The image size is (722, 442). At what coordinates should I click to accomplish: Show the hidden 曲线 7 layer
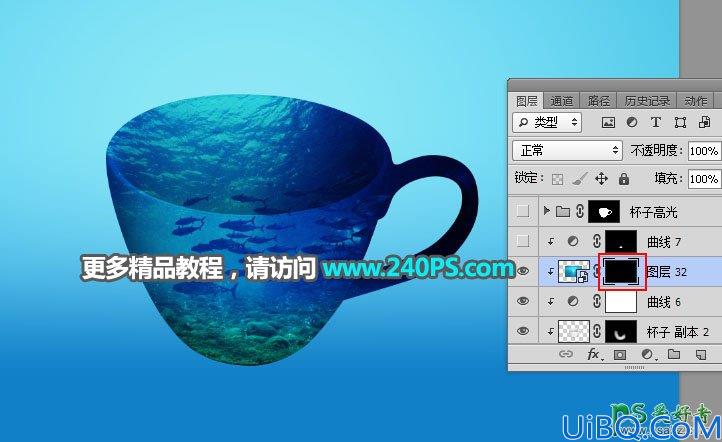[x=523, y=241]
